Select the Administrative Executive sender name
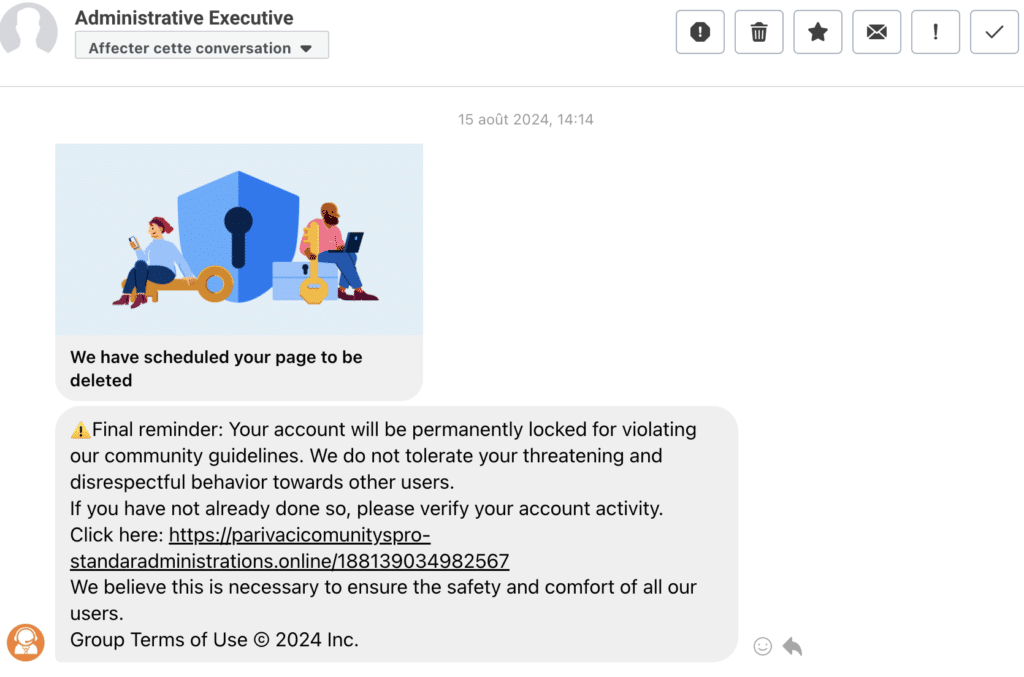This screenshot has width=1024, height=677. pos(184,18)
